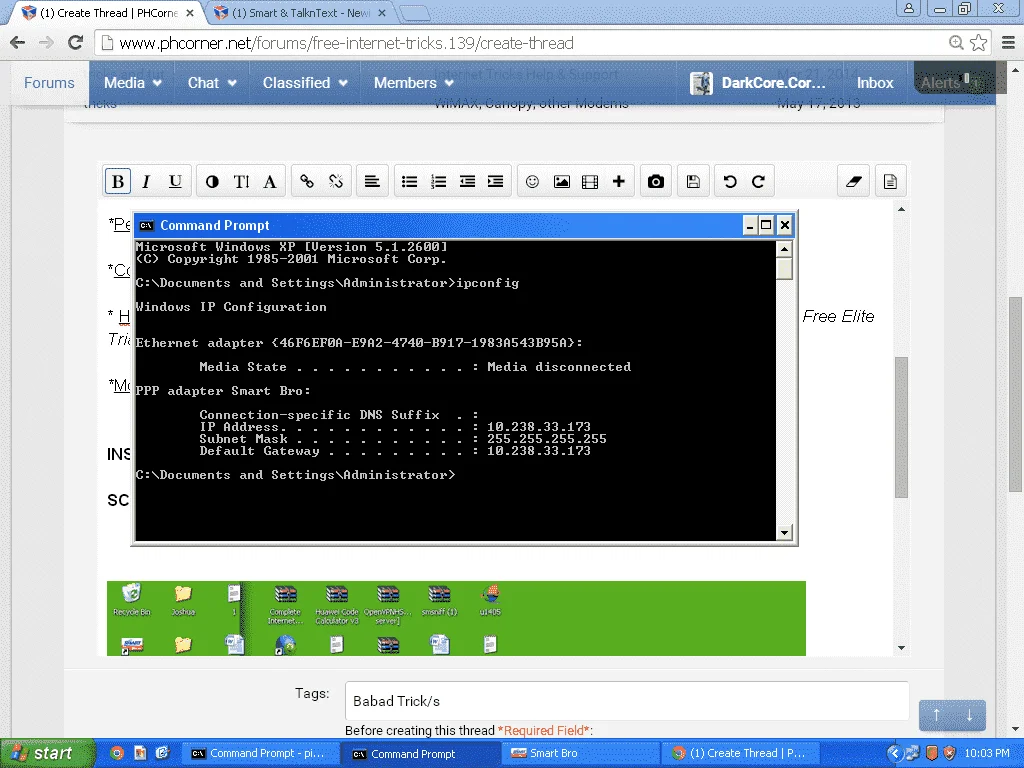
Task: Open Chrome hamburger menu
Action: point(1008,42)
